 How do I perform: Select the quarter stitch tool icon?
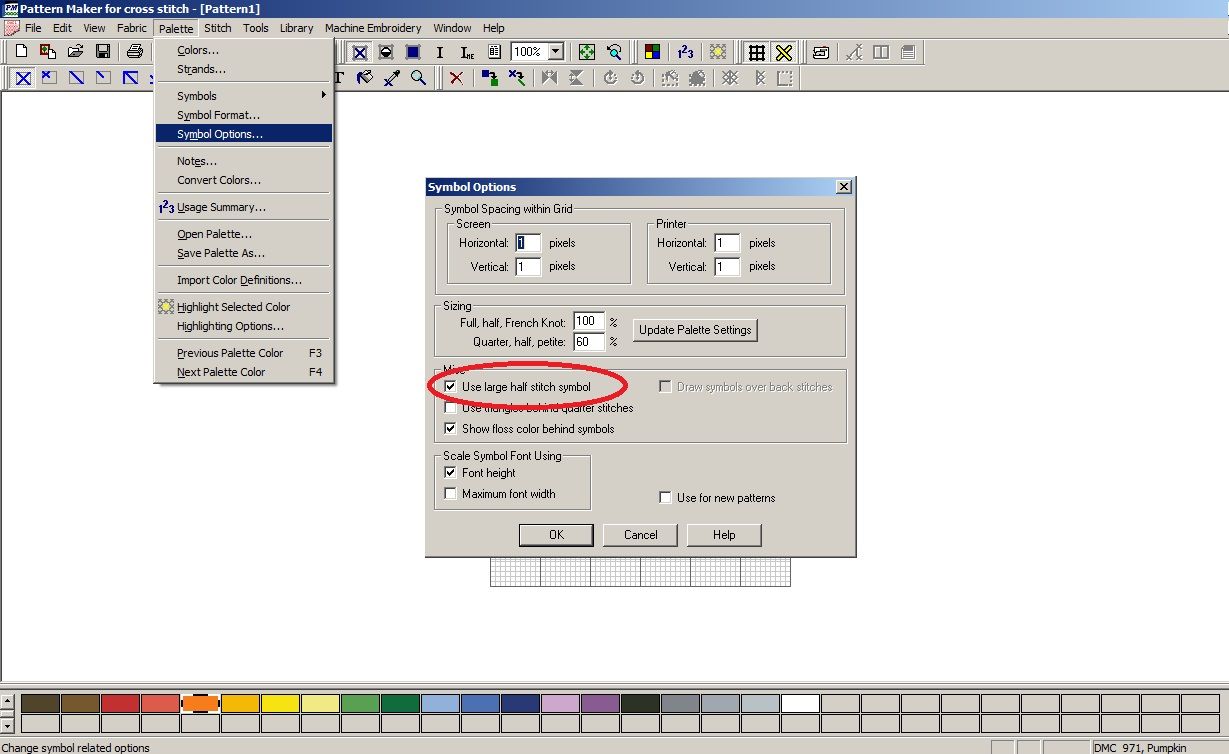pyautogui.click(x=103, y=77)
